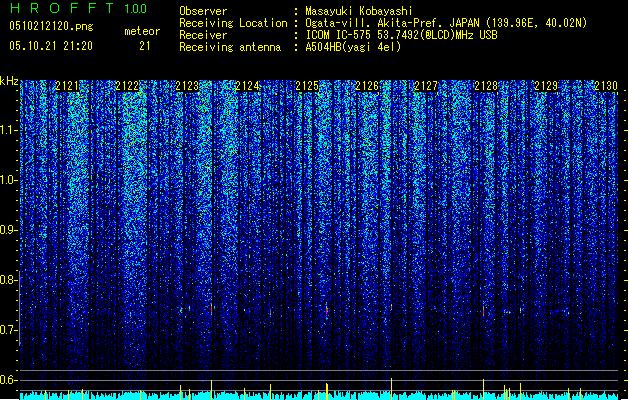Click the 'Observer' field label

203,11
